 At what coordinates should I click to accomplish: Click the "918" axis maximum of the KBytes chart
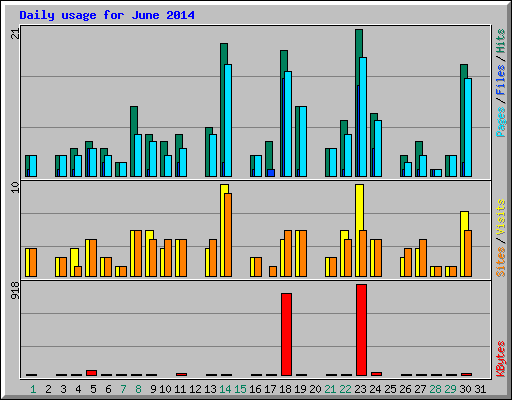15,290
